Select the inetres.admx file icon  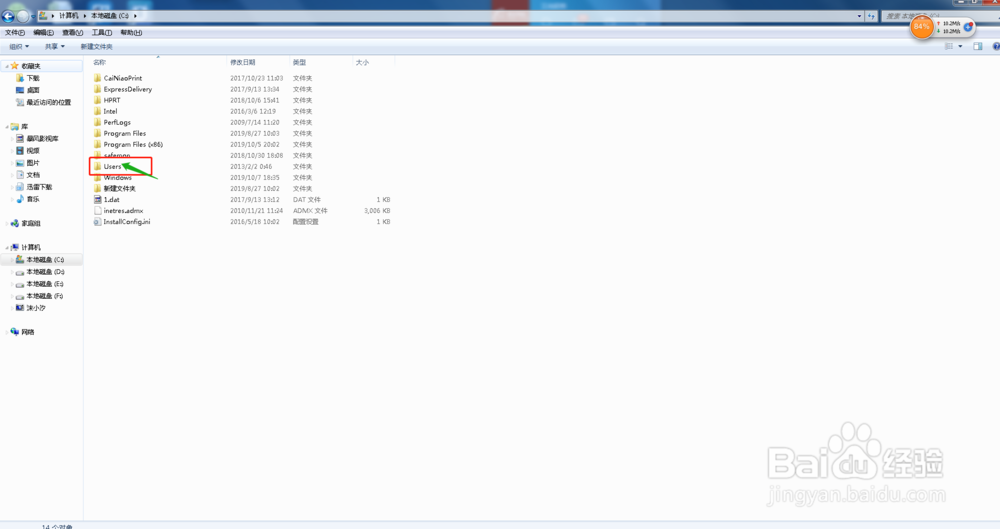pos(98,211)
